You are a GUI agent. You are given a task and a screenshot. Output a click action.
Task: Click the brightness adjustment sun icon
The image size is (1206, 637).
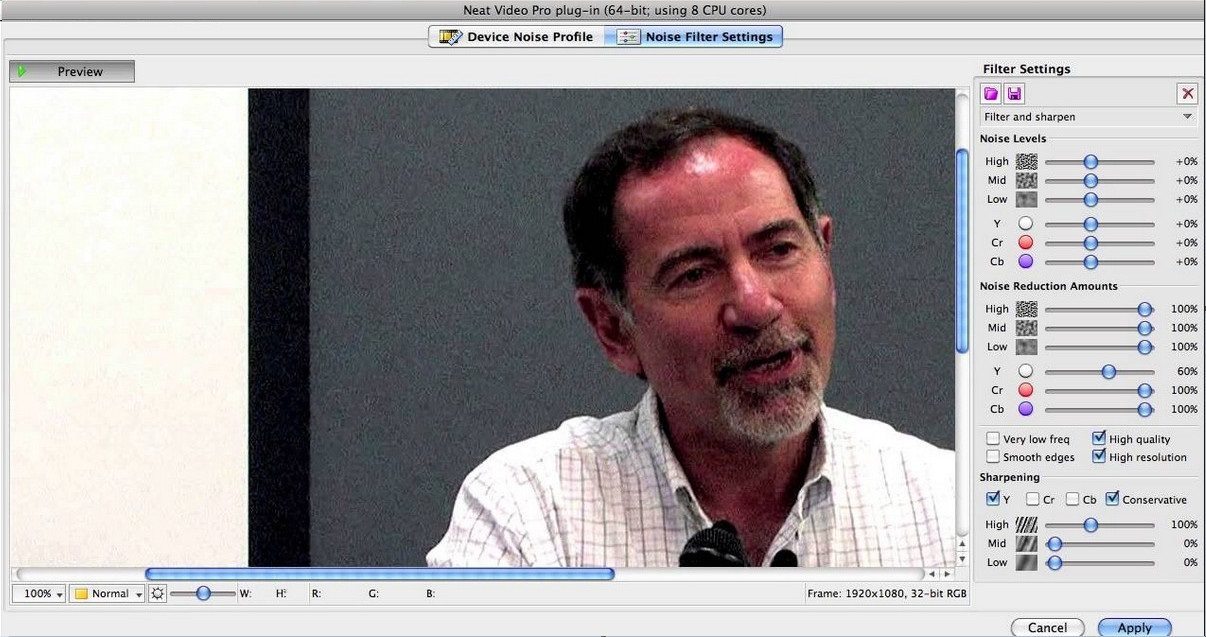[157, 593]
